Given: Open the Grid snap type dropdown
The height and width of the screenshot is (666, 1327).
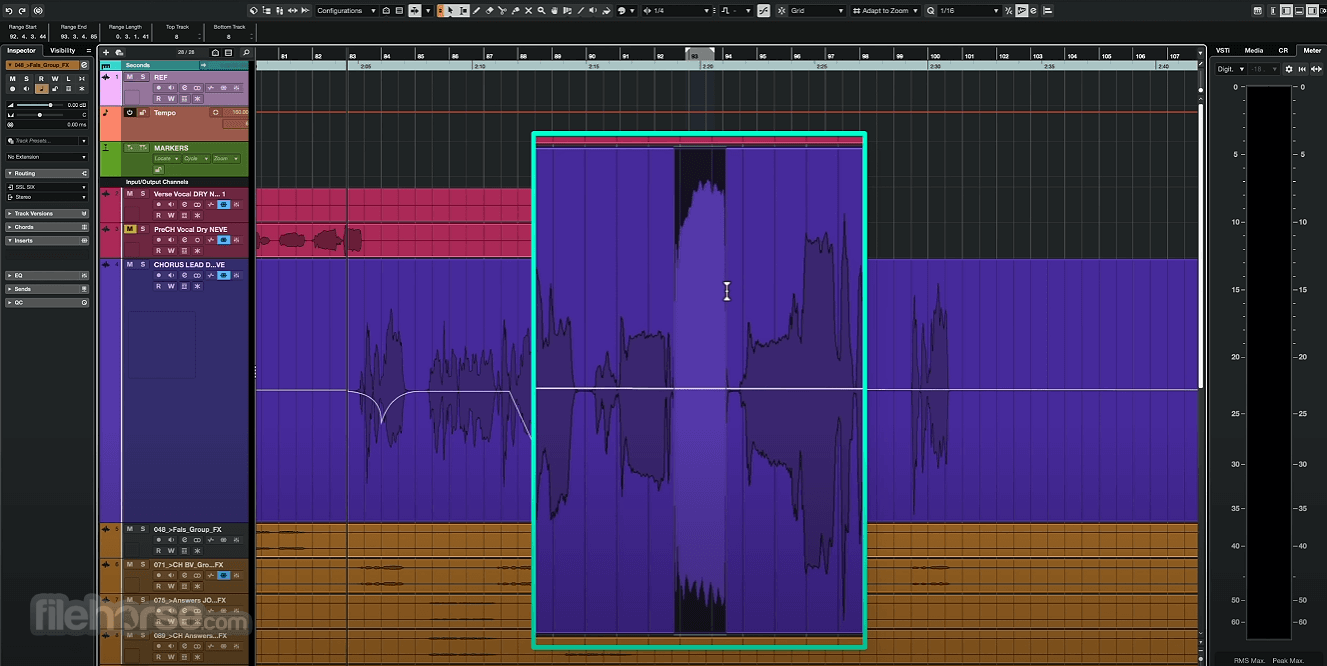Looking at the screenshot, I should pos(817,10).
